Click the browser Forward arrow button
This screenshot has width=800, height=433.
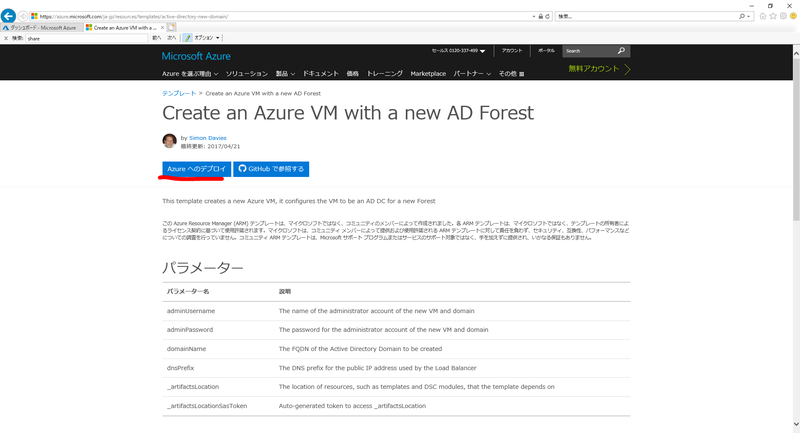(22, 16)
